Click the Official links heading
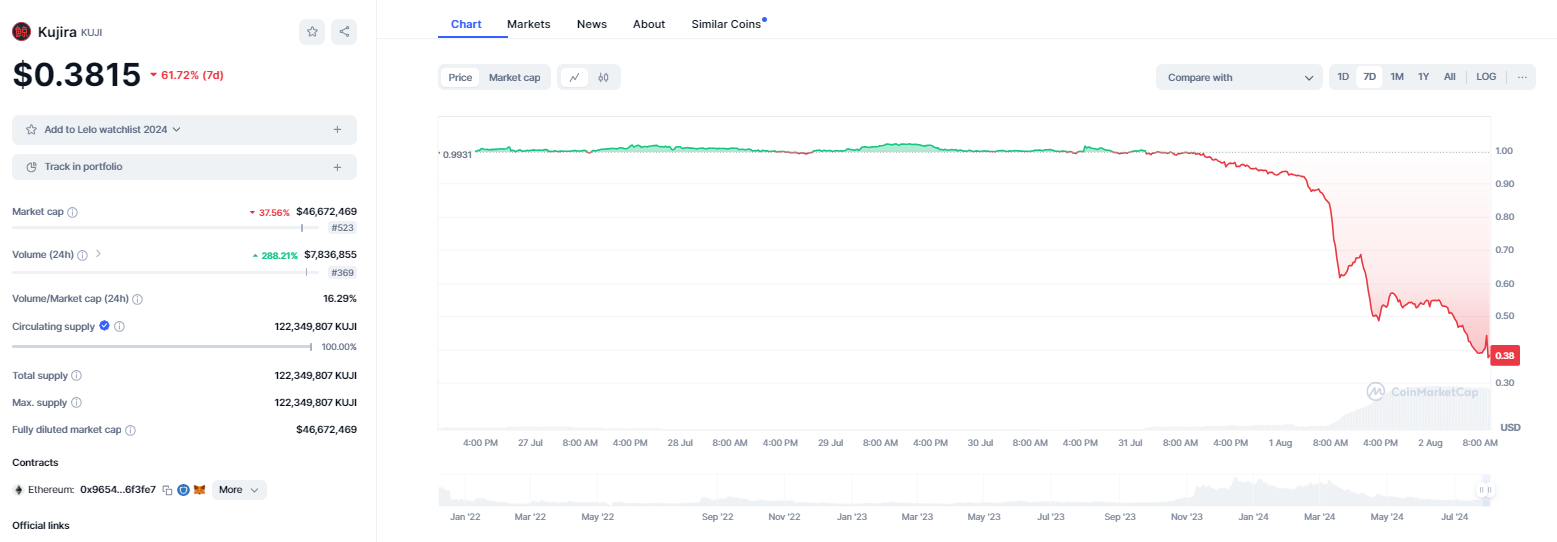1557x542 pixels. coord(41,525)
